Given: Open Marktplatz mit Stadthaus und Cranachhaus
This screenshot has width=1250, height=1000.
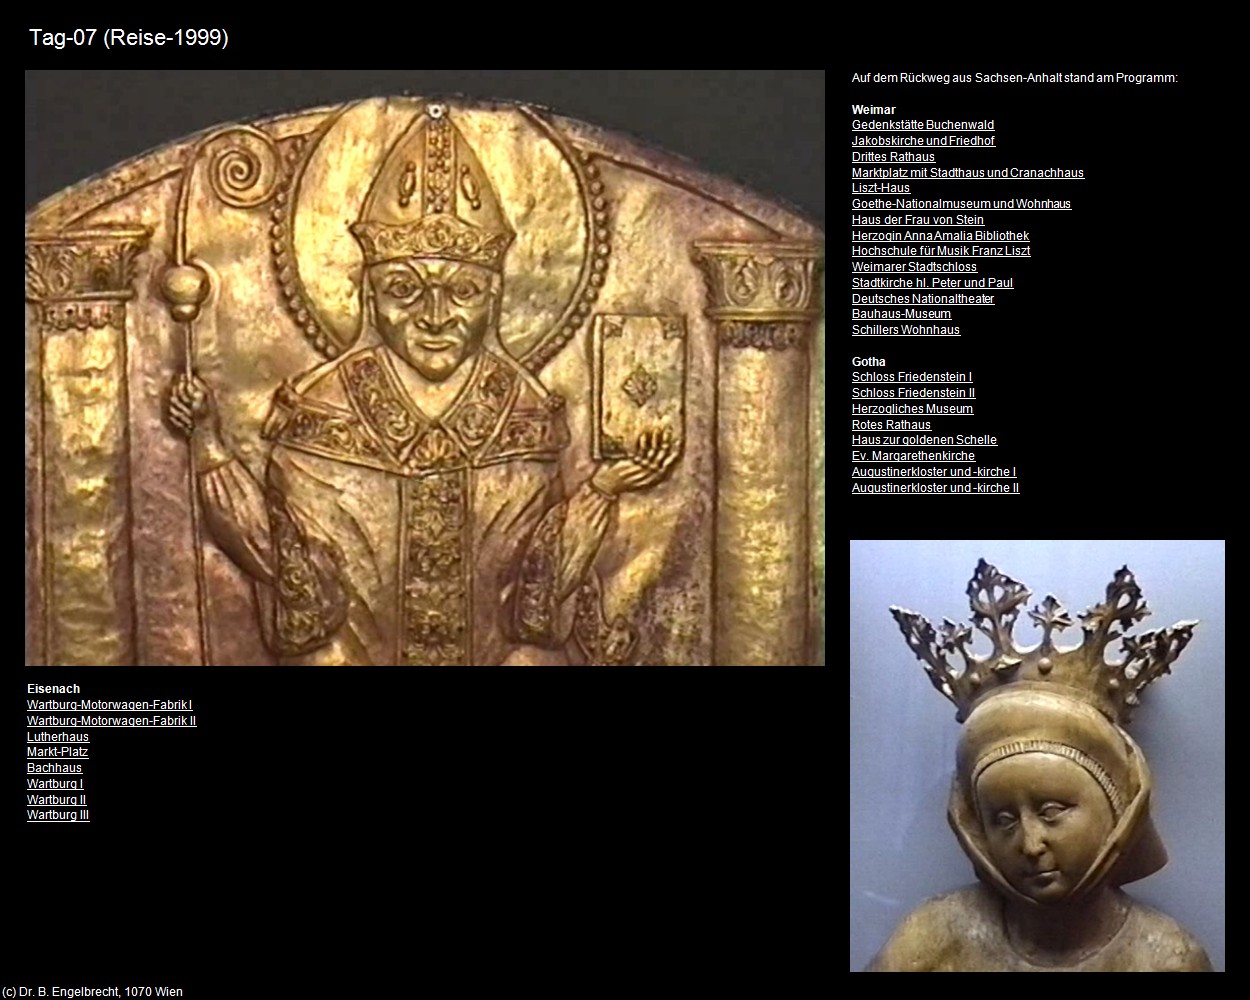Looking at the screenshot, I should pos(968,173).
